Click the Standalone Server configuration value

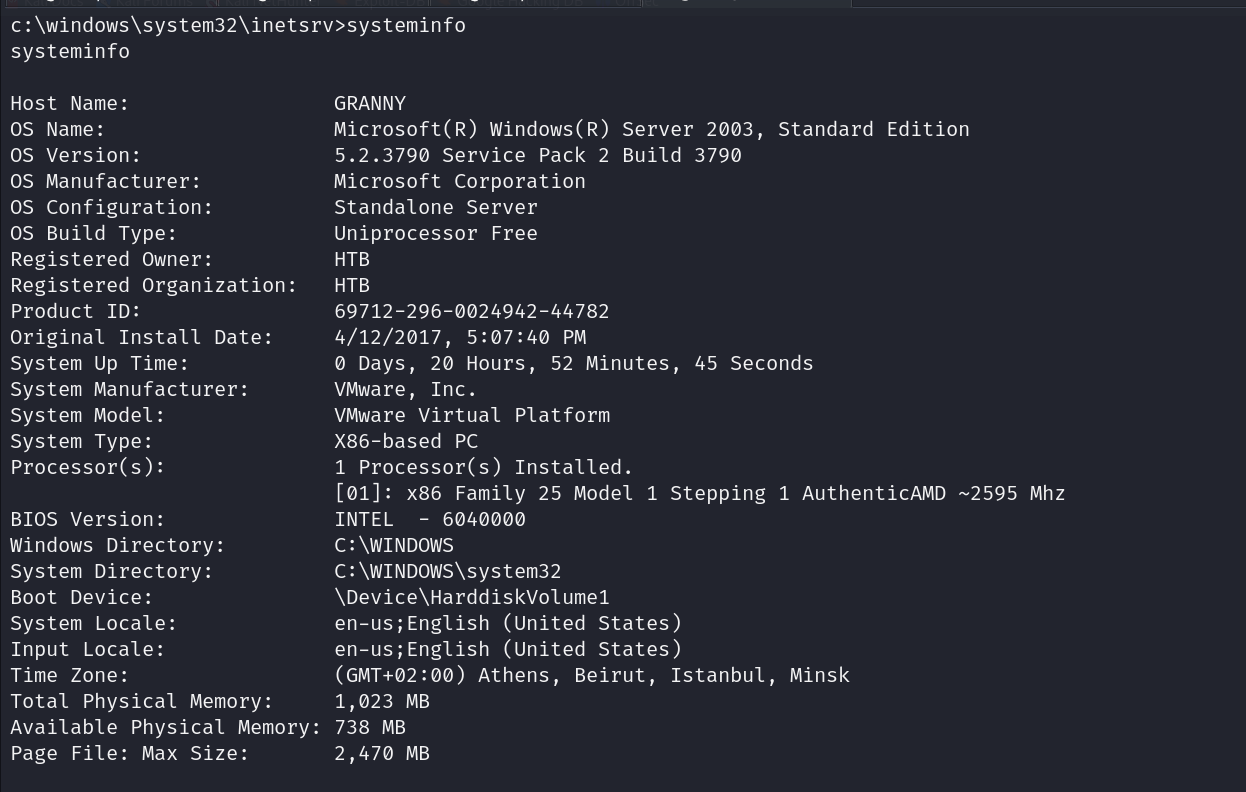[x=435, y=207]
